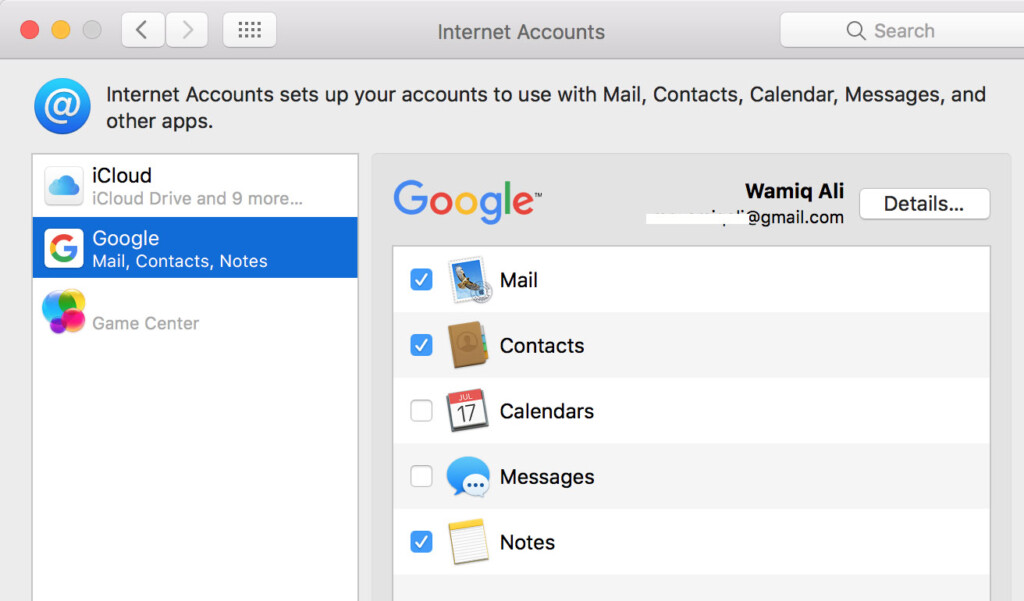
Task: Click "iCloud Drive and 9 more..." subtitle
Action: [x=197, y=199]
